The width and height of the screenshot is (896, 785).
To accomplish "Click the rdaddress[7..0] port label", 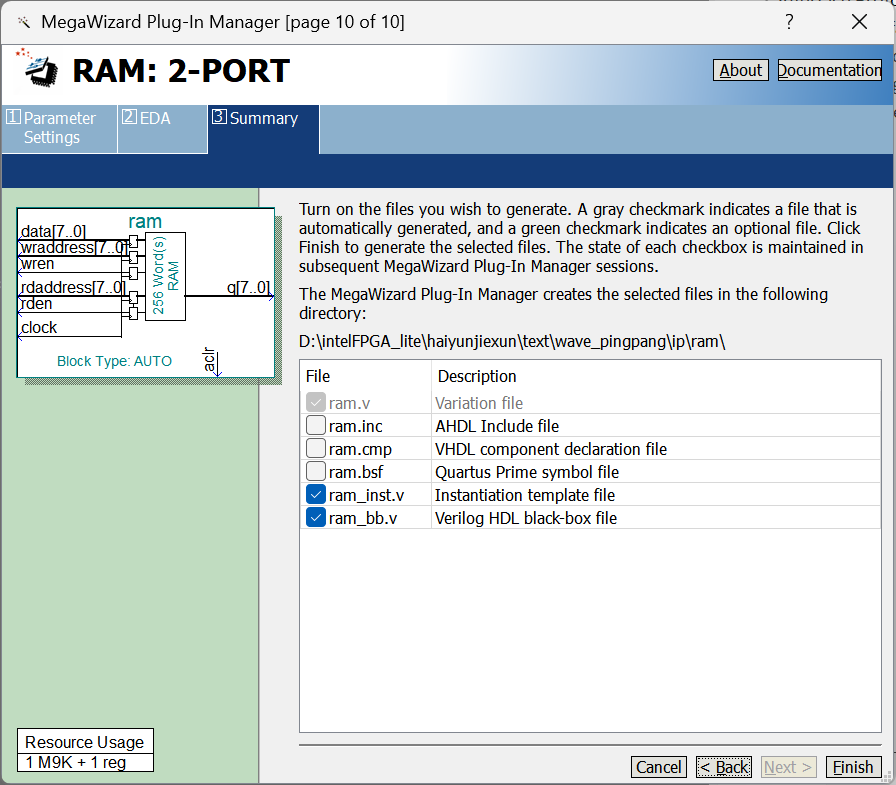I will (73, 287).
